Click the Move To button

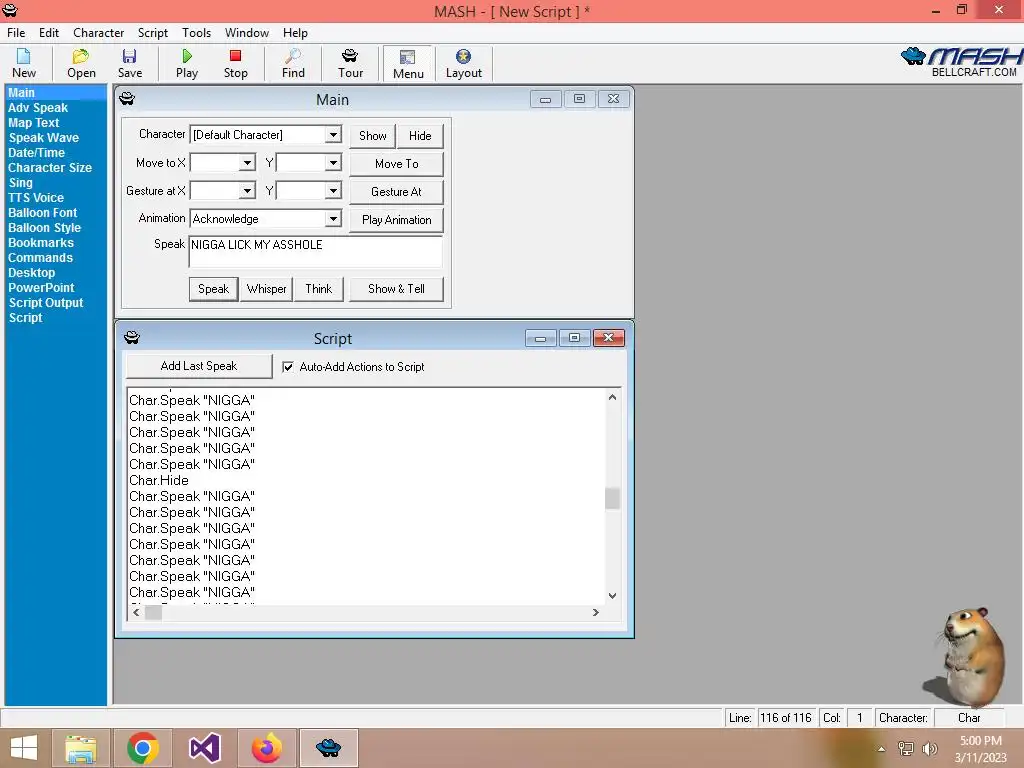pyautogui.click(x=396, y=164)
